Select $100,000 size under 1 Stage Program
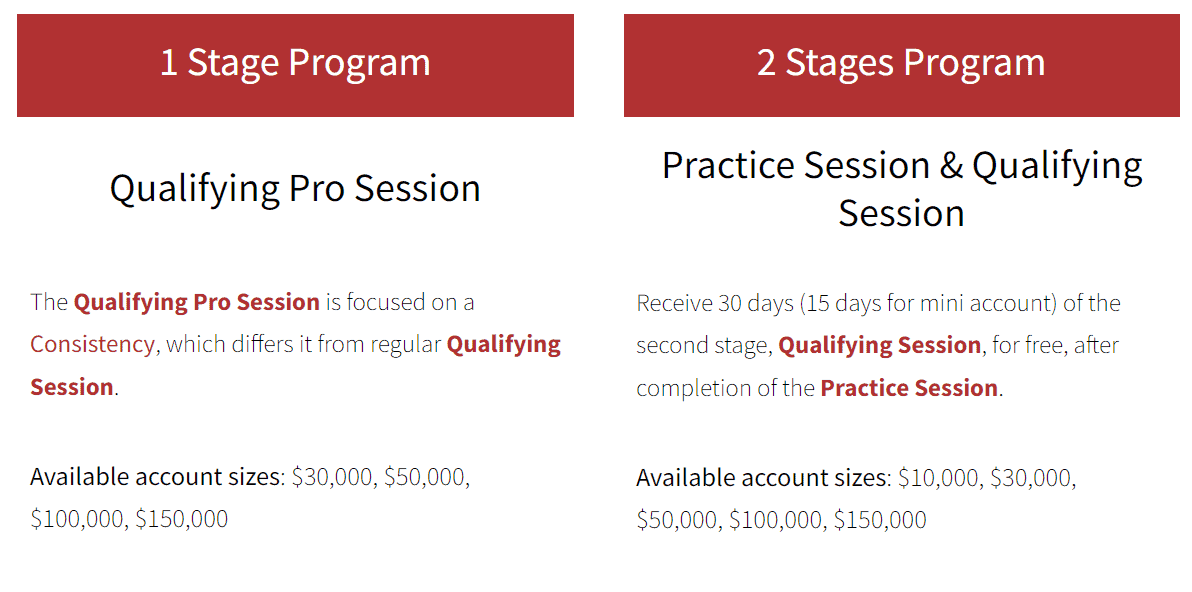 pos(77,520)
